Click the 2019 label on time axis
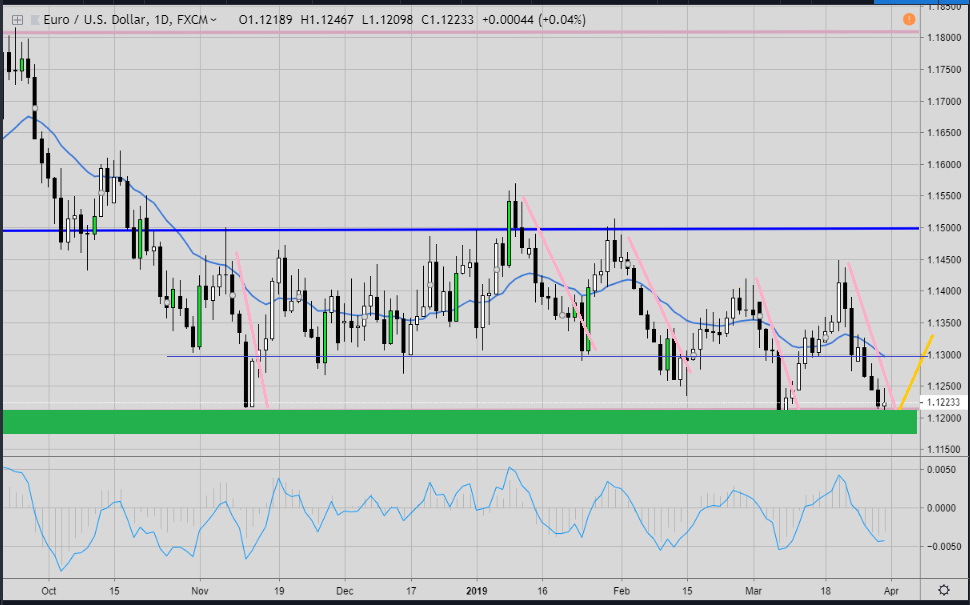970x605 pixels. pyautogui.click(x=474, y=590)
